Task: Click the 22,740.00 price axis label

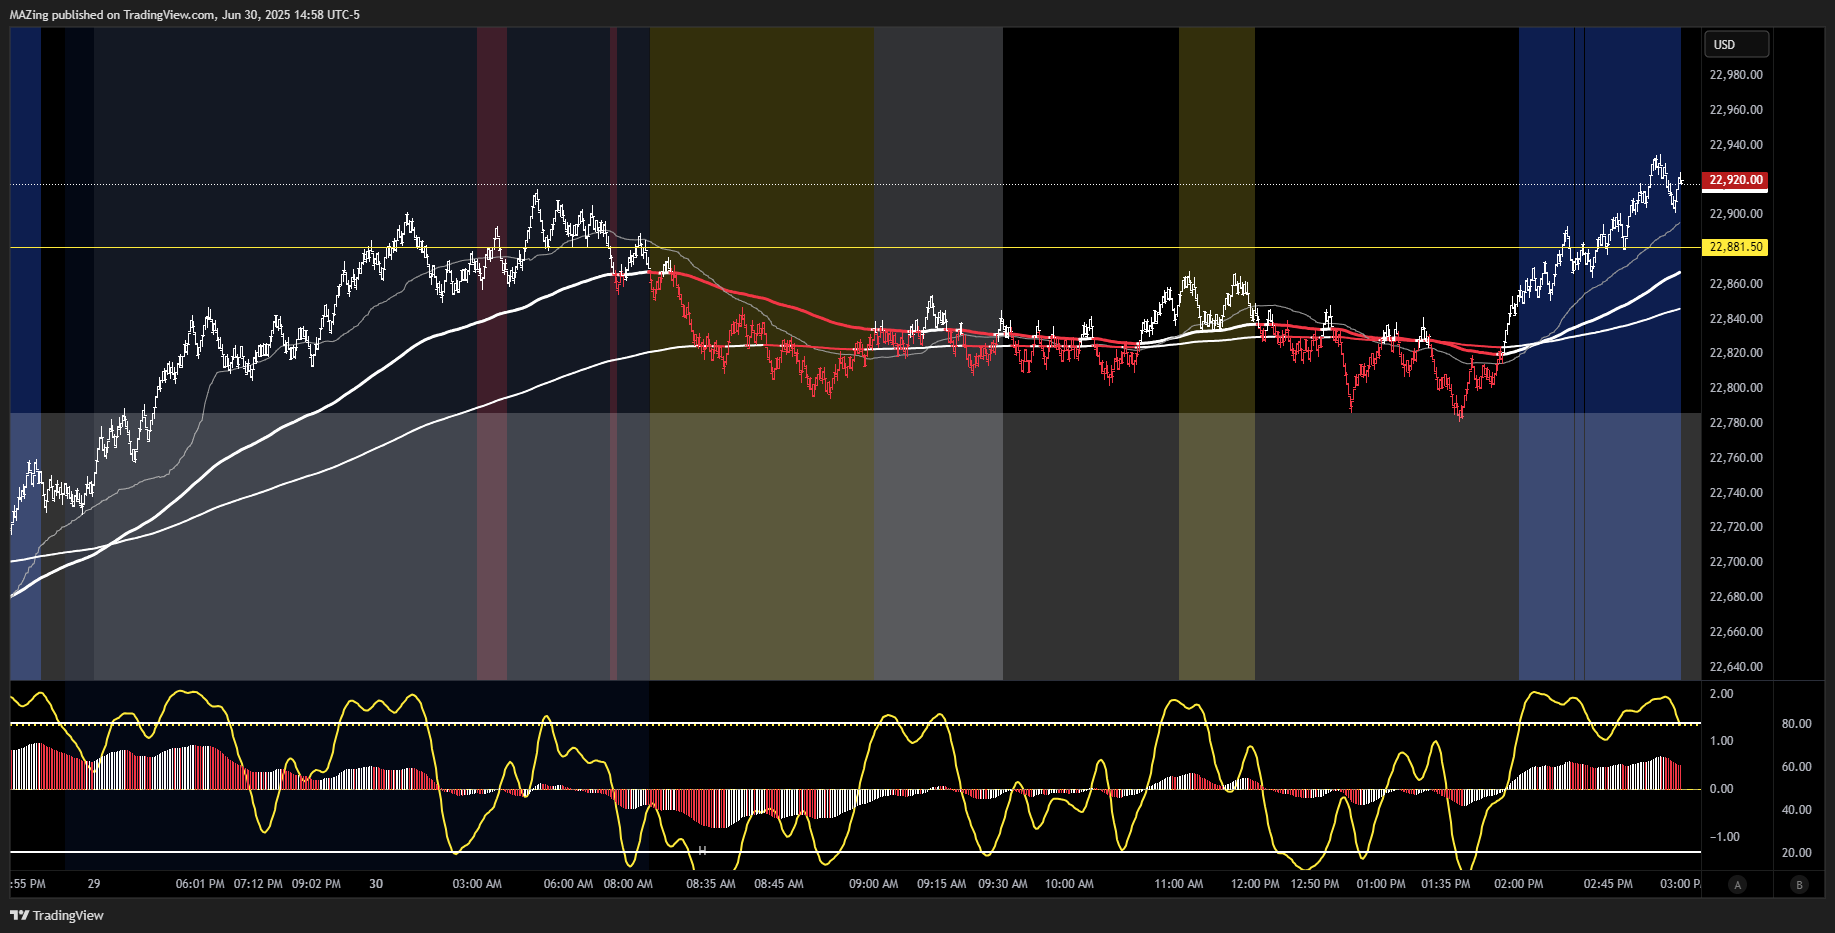Action: [x=1736, y=493]
